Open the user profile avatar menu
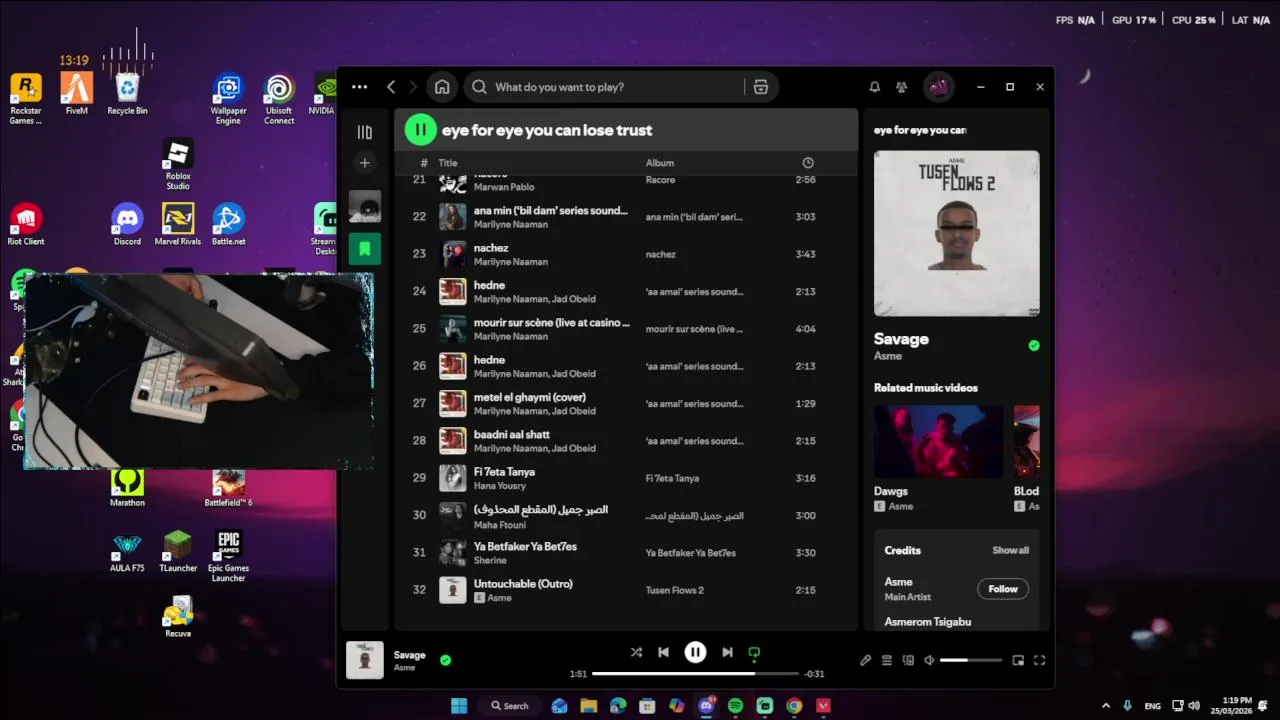 pyautogui.click(x=938, y=87)
